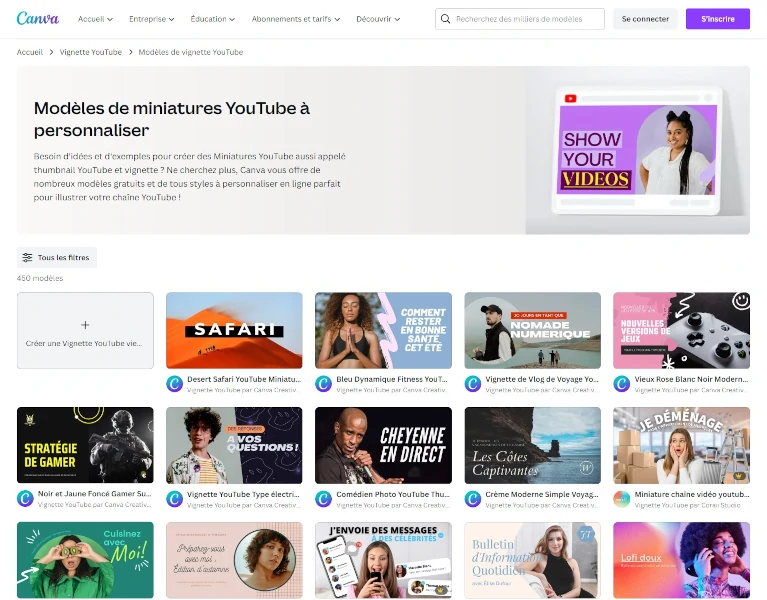Click the Se connecter button

coord(645,19)
